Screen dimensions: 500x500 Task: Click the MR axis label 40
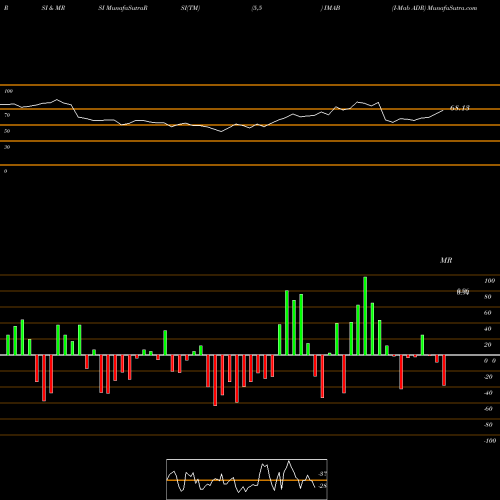[x=488, y=329]
